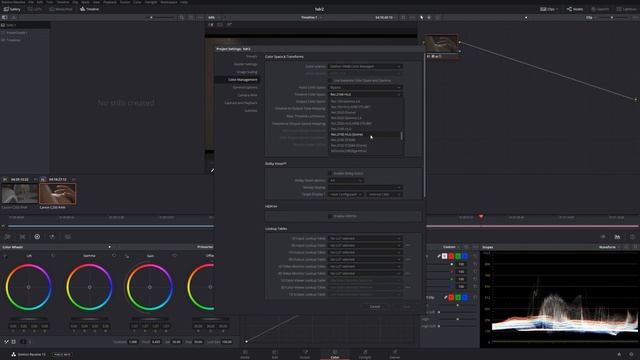Go to the Fairlight page
640x360 pixels.
(365, 354)
